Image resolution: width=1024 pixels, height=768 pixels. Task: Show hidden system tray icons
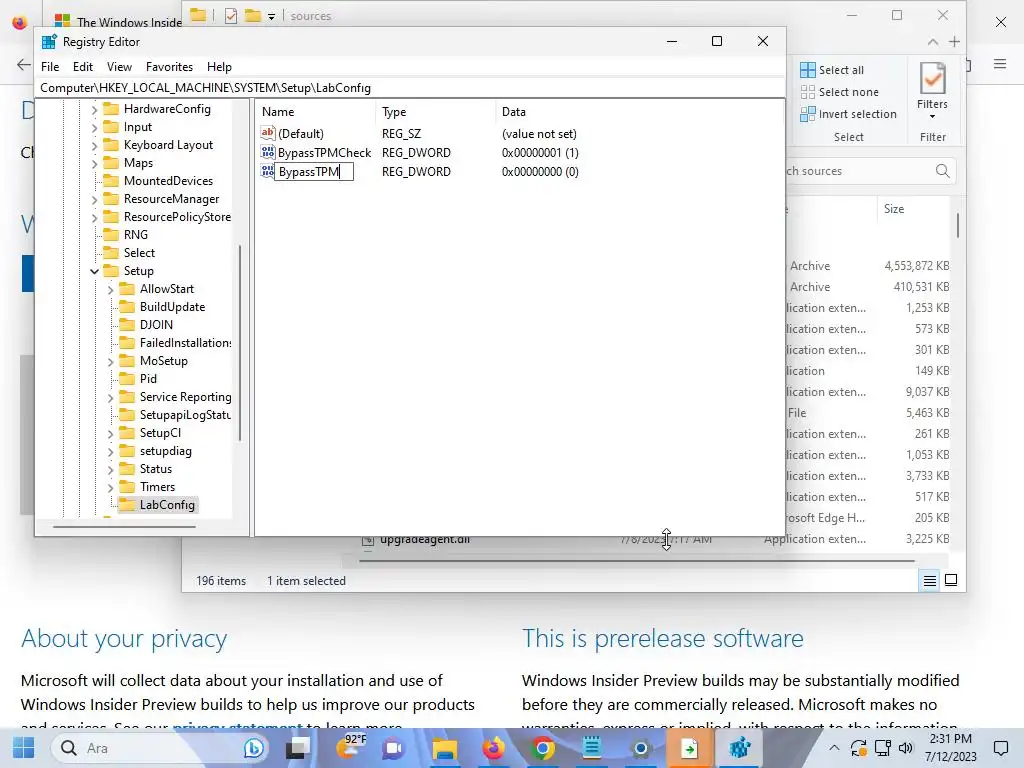pos(834,748)
